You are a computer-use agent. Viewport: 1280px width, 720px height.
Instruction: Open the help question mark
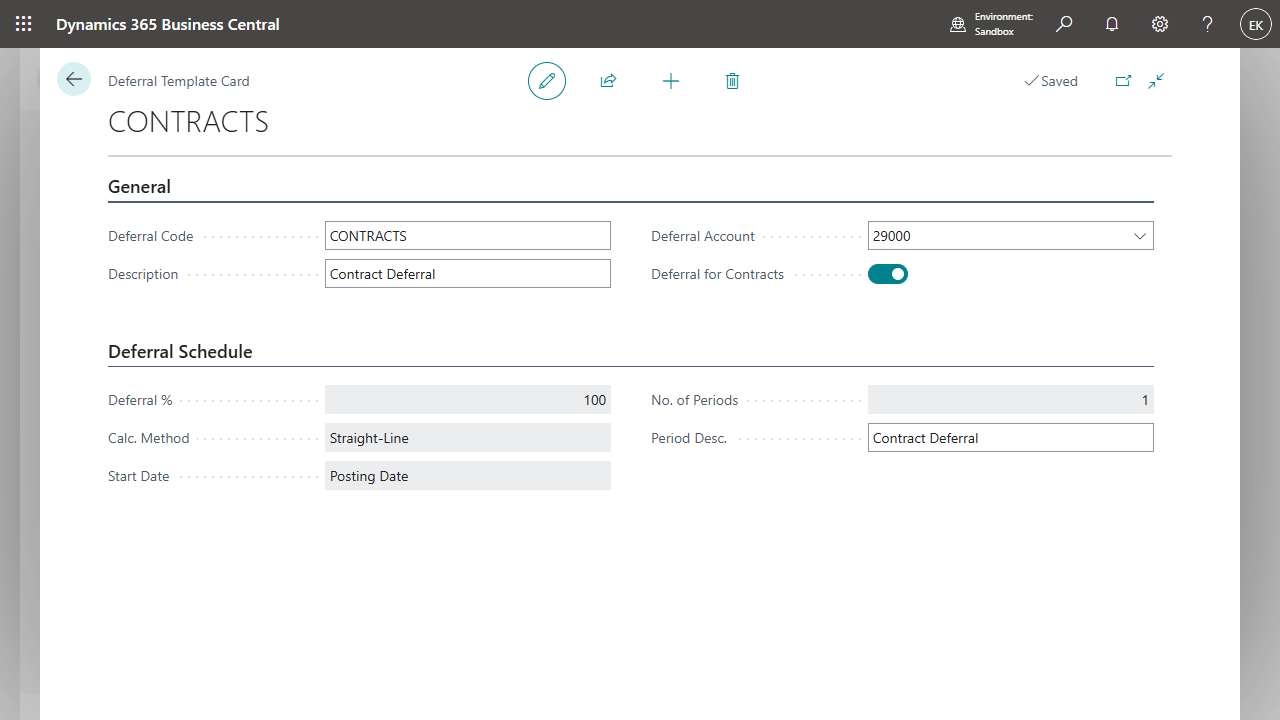[x=1207, y=24]
